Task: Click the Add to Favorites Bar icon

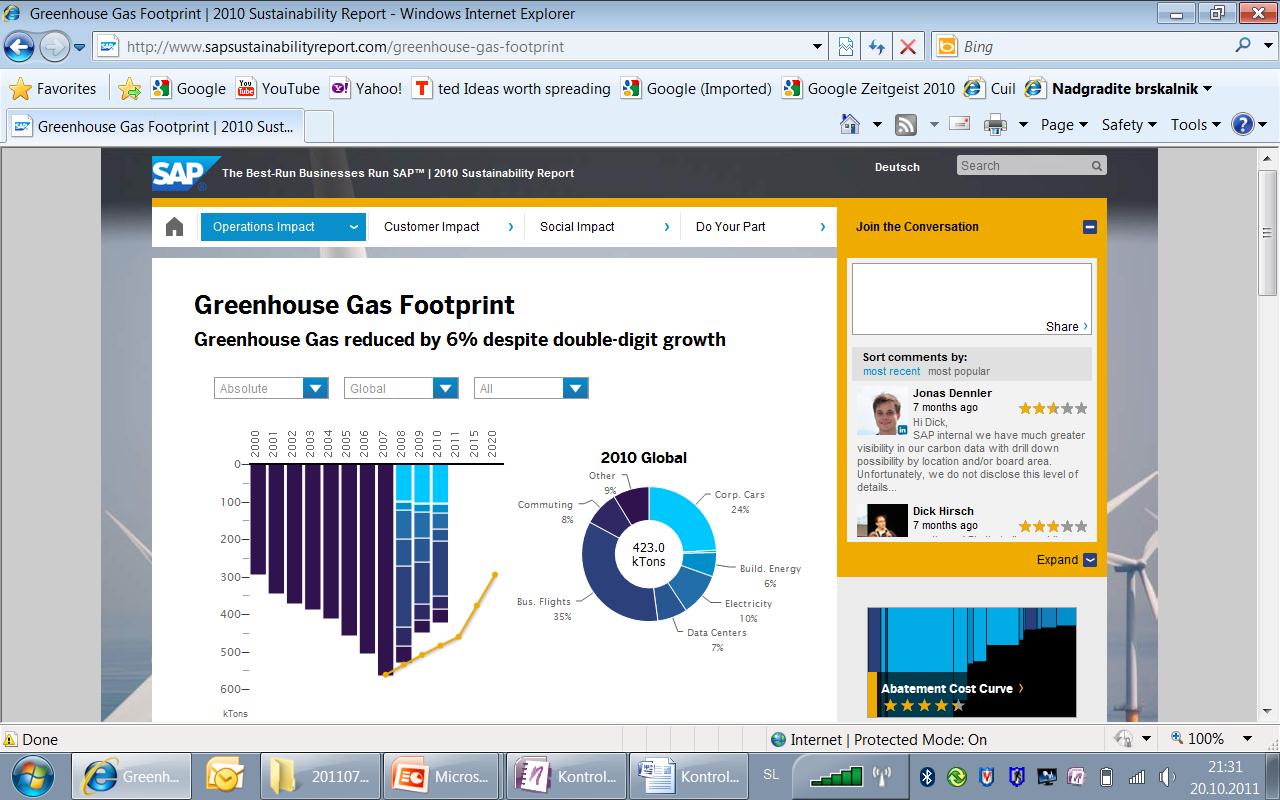Action: pos(129,89)
